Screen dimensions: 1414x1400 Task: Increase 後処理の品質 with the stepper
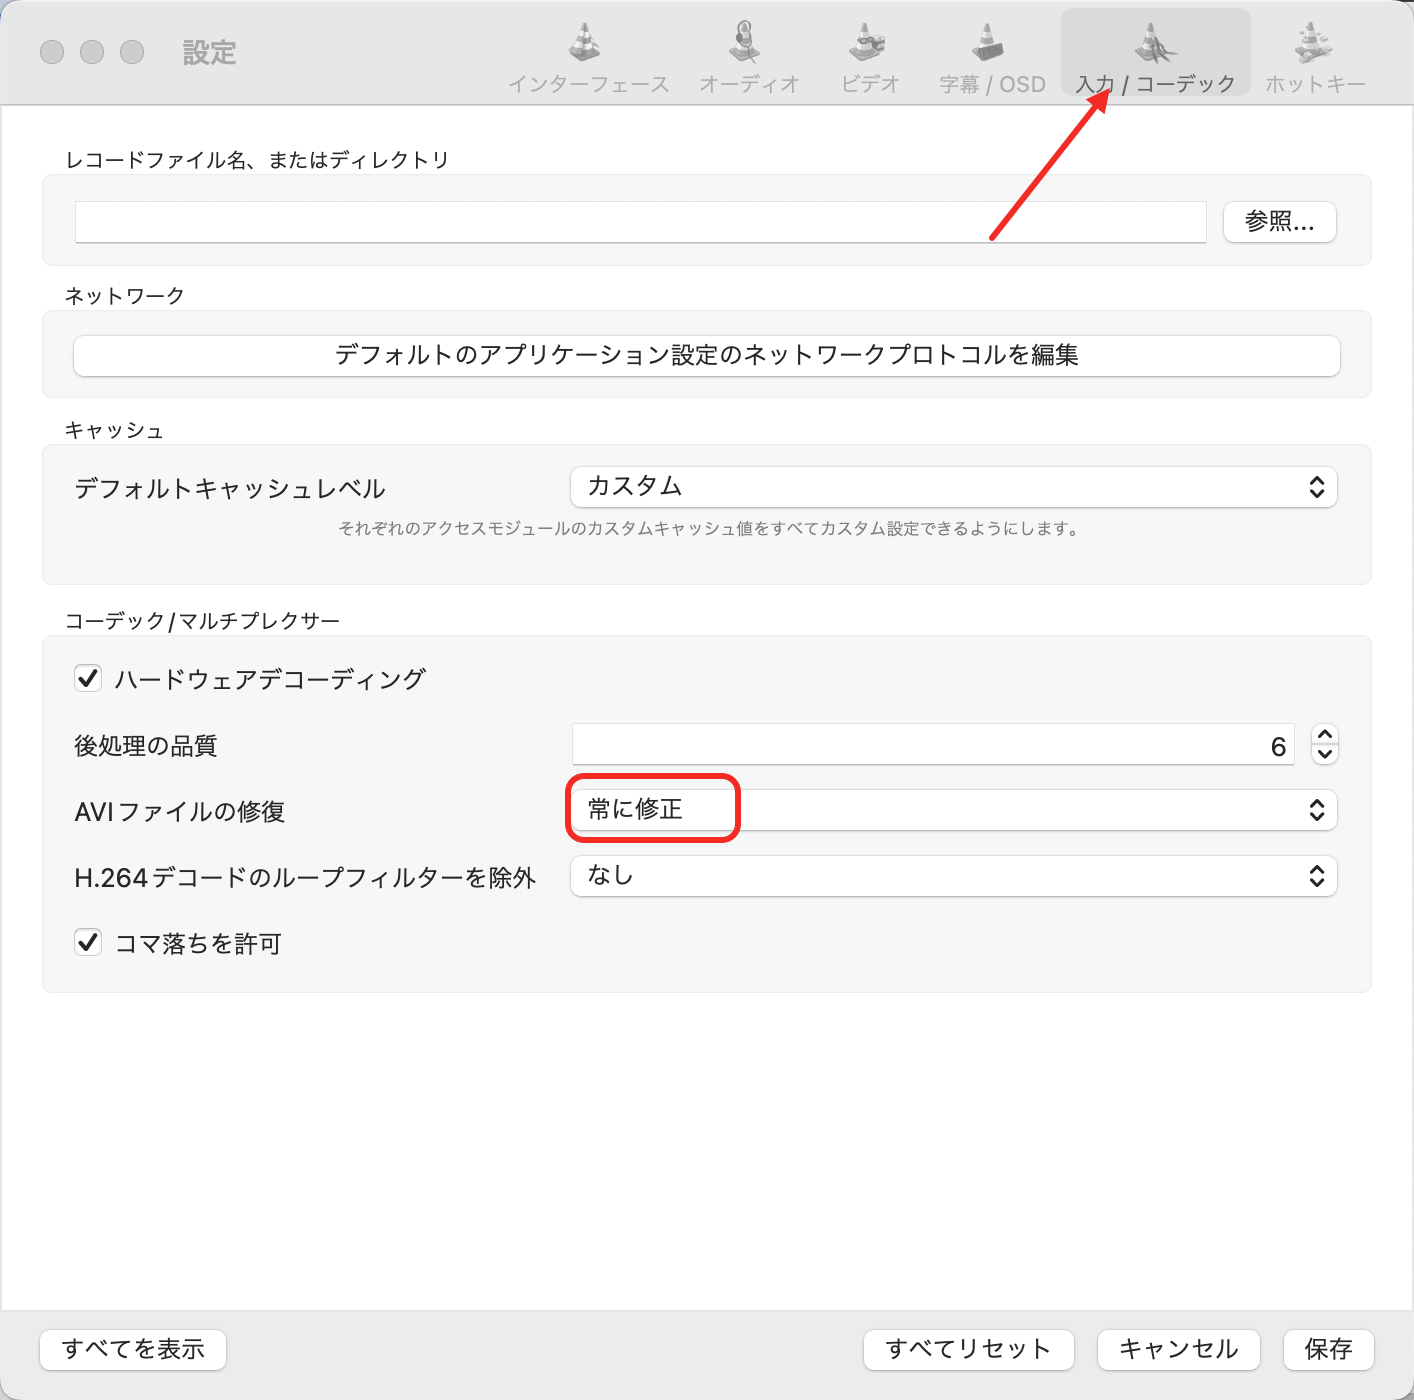click(1323, 737)
